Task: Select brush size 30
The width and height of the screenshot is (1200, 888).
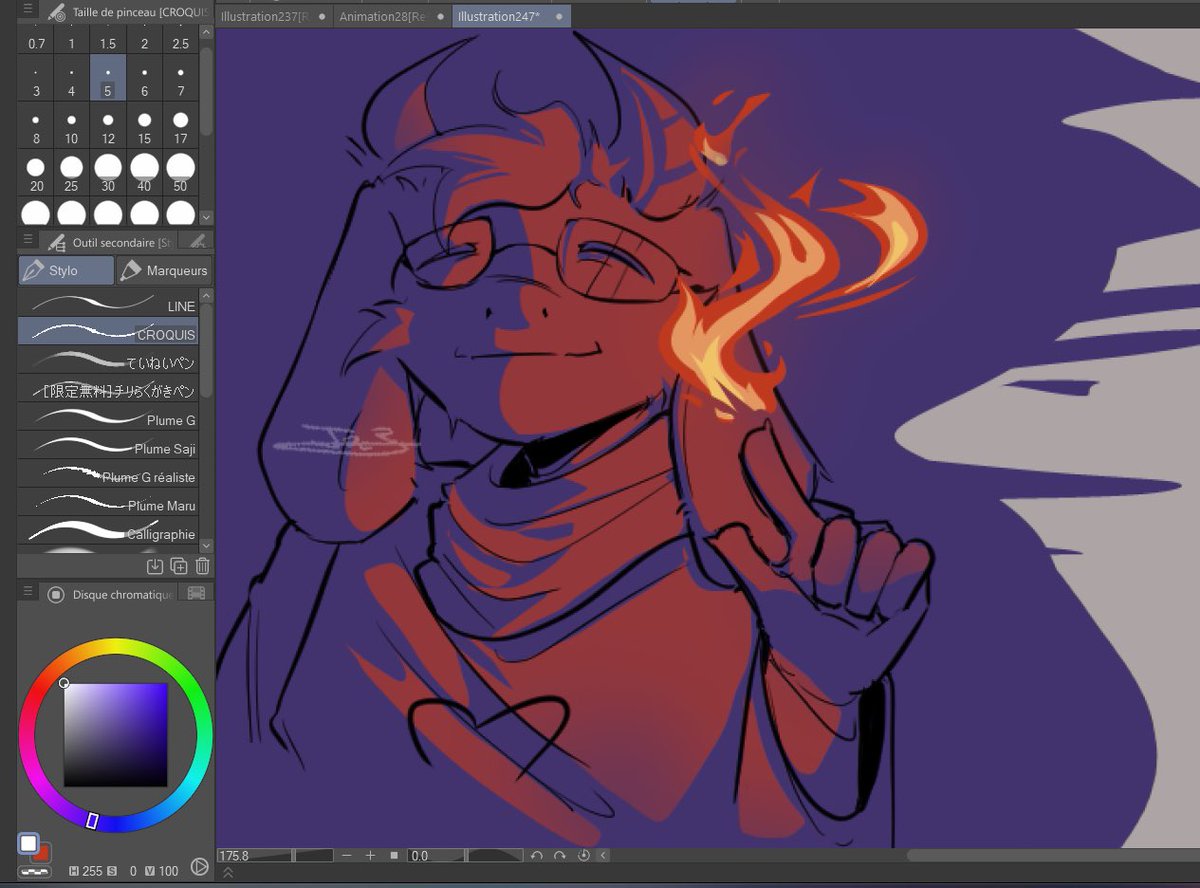Action: coord(108,173)
